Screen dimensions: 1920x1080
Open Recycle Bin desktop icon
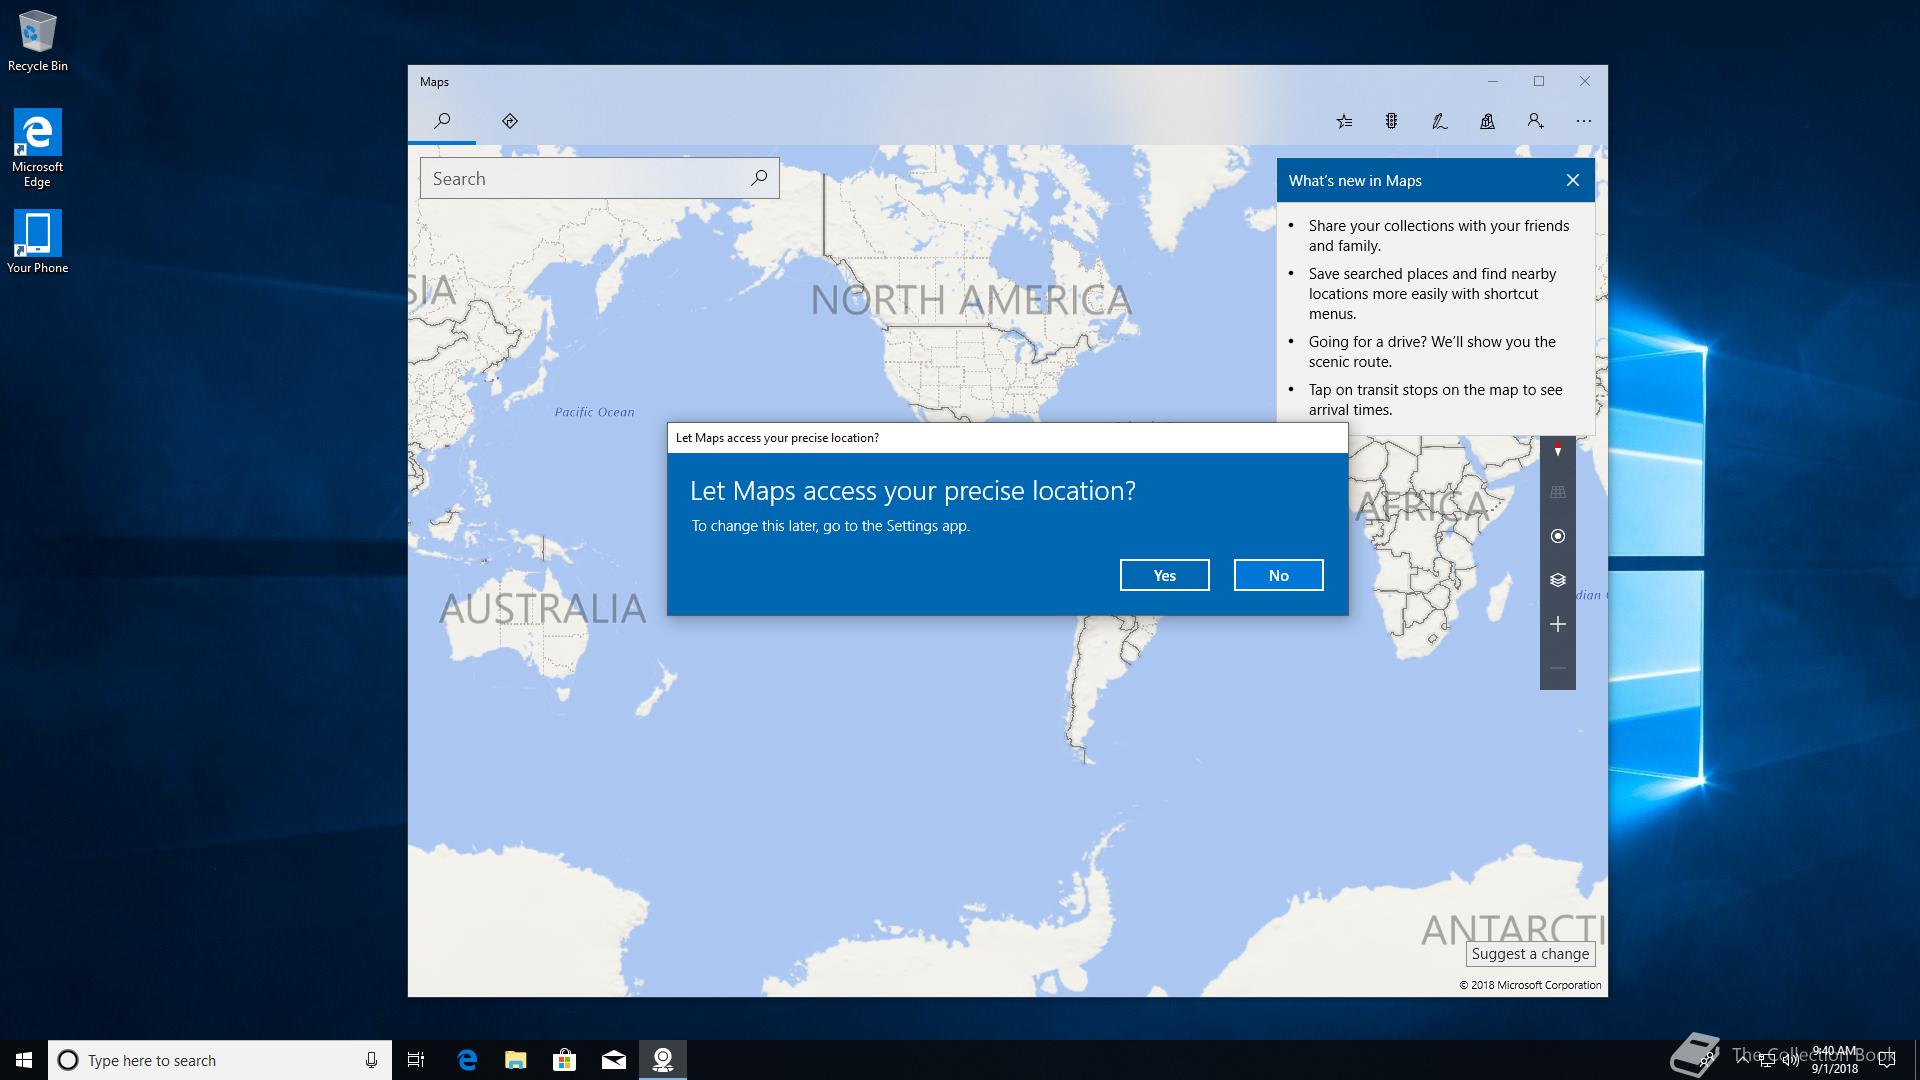pyautogui.click(x=38, y=41)
